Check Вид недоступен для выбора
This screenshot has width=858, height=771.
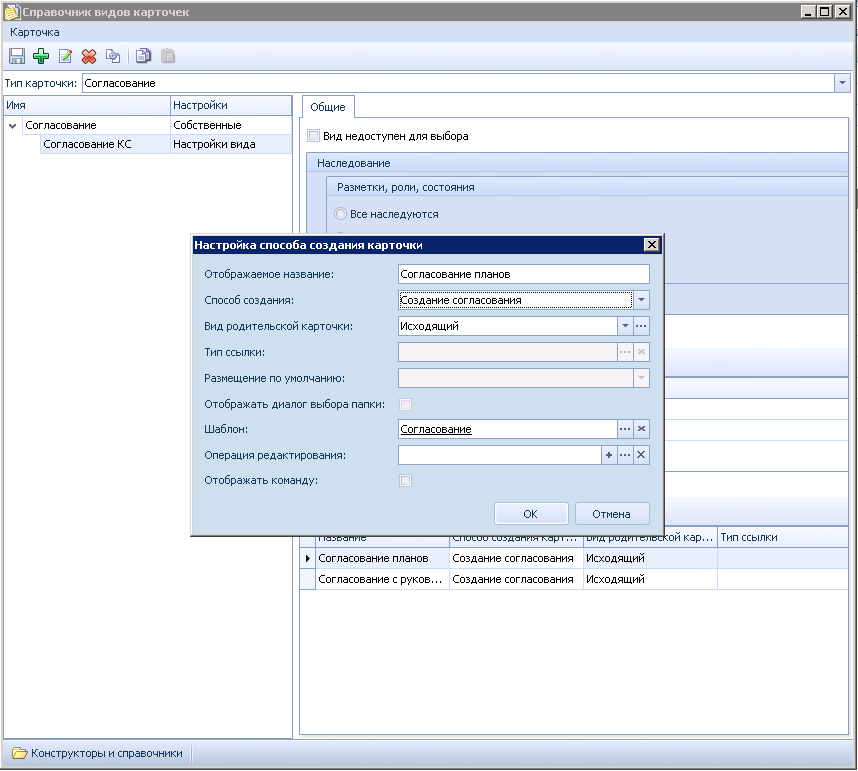click(x=314, y=136)
